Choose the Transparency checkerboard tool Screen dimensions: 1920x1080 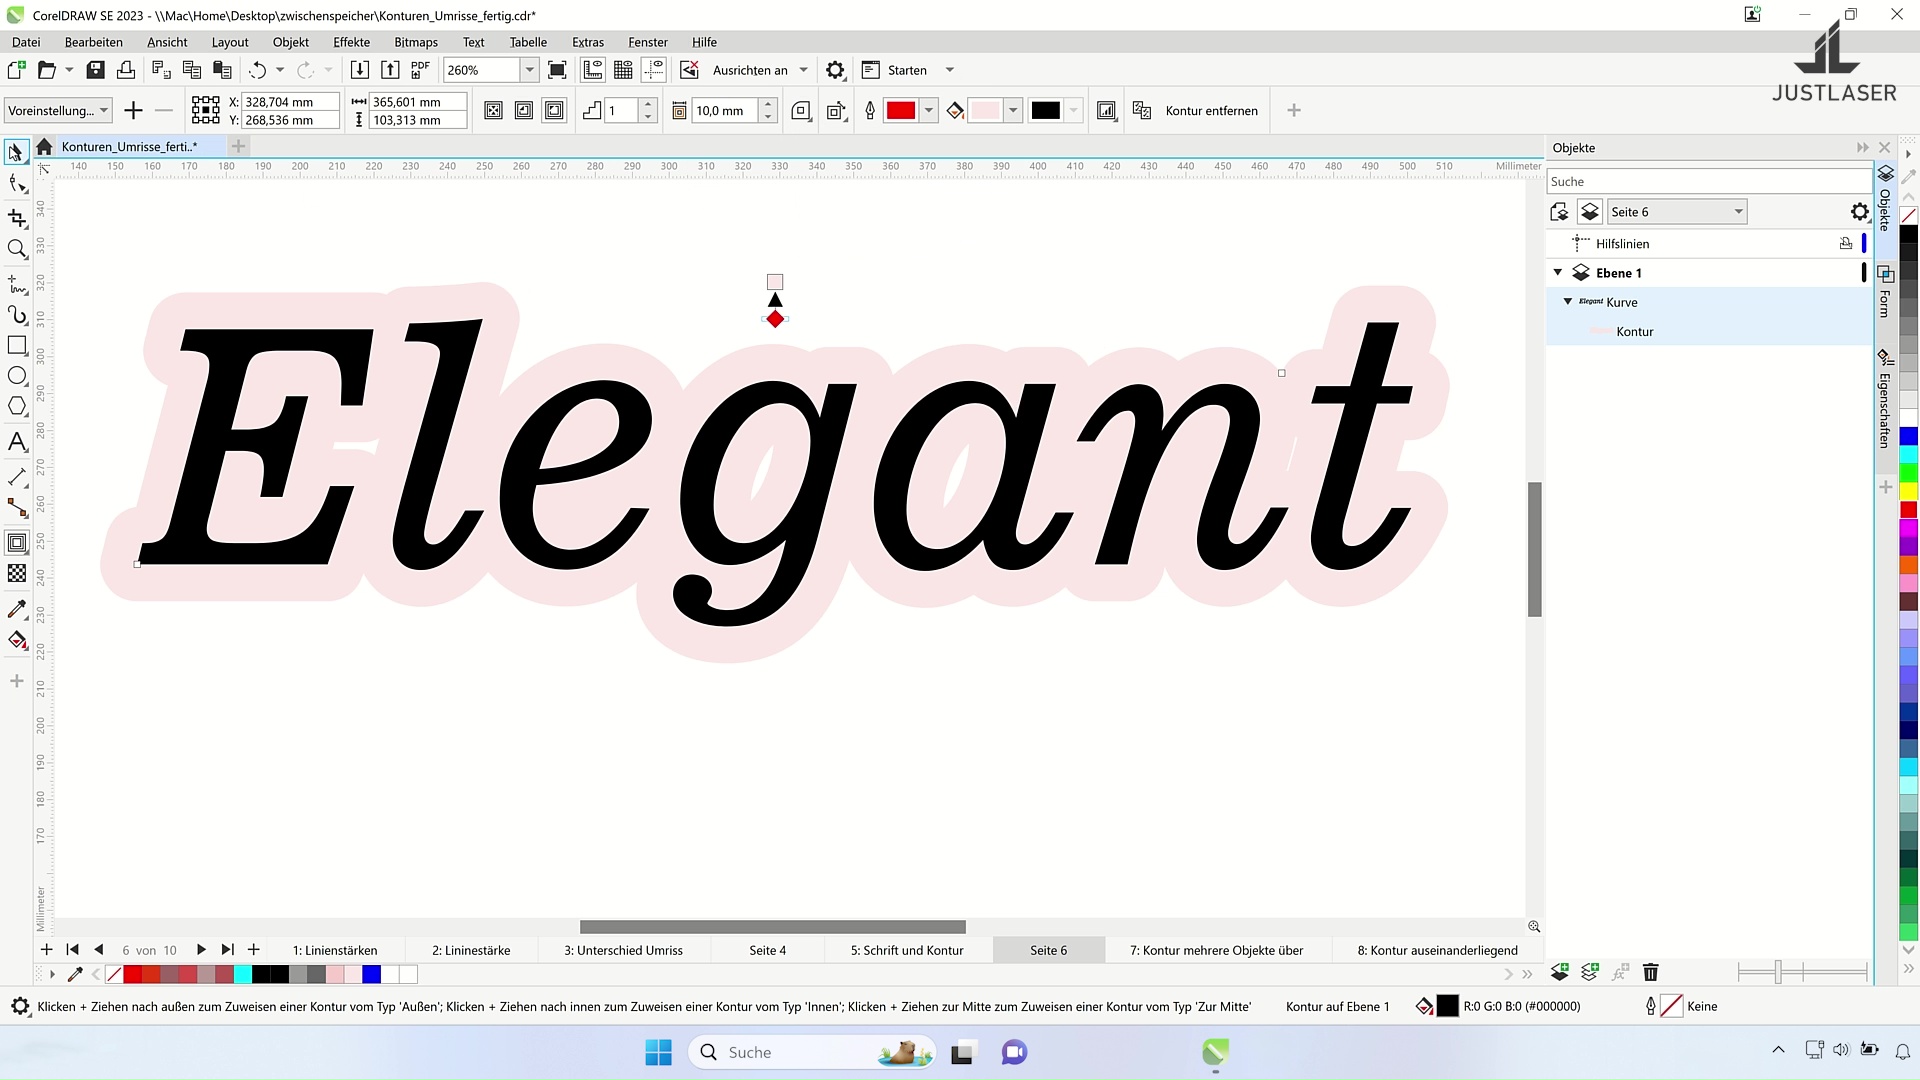[x=17, y=573]
